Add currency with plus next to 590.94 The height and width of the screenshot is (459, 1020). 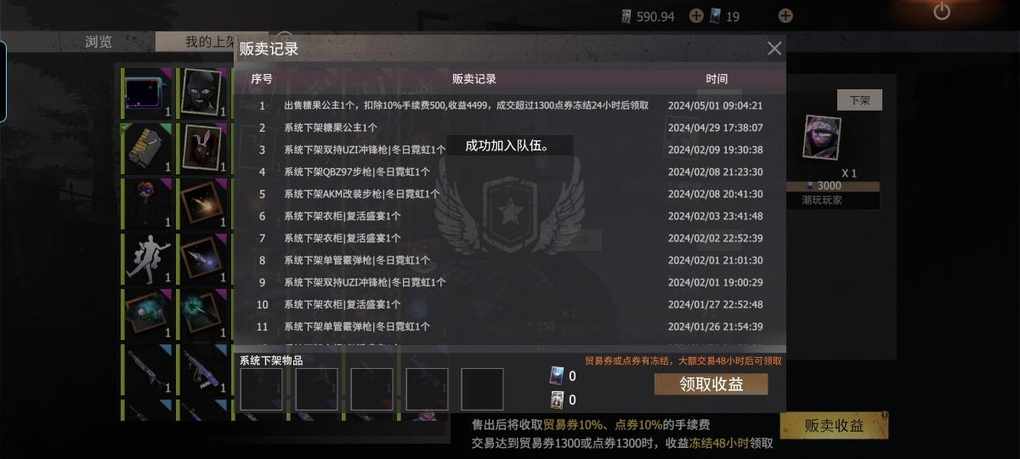tap(696, 16)
